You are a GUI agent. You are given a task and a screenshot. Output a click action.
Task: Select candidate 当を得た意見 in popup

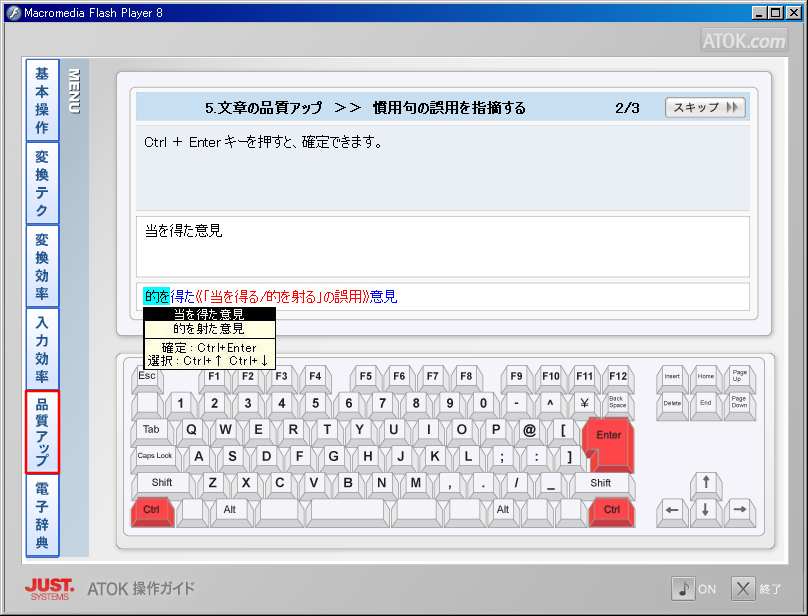click(x=209, y=314)
